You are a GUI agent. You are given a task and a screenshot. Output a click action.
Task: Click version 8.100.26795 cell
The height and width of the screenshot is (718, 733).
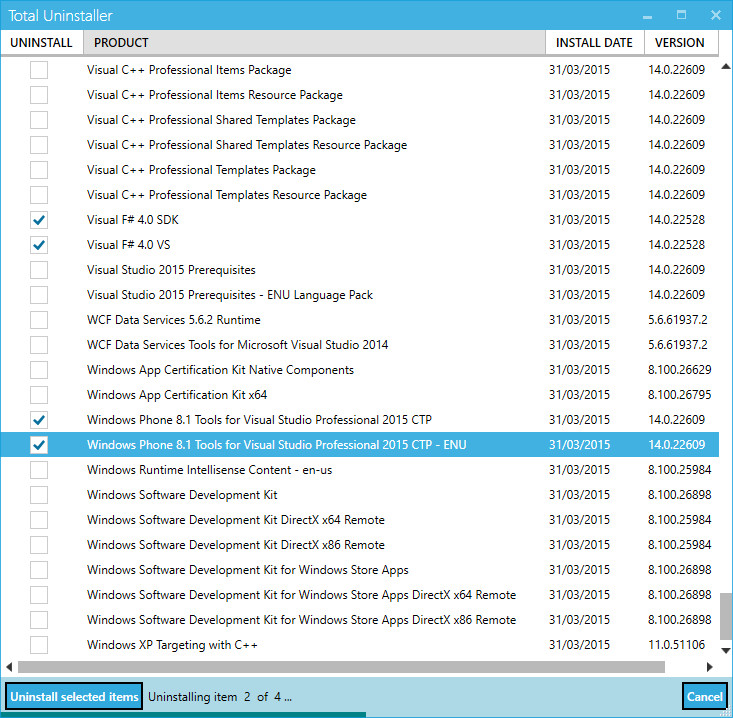pos(680,395)
